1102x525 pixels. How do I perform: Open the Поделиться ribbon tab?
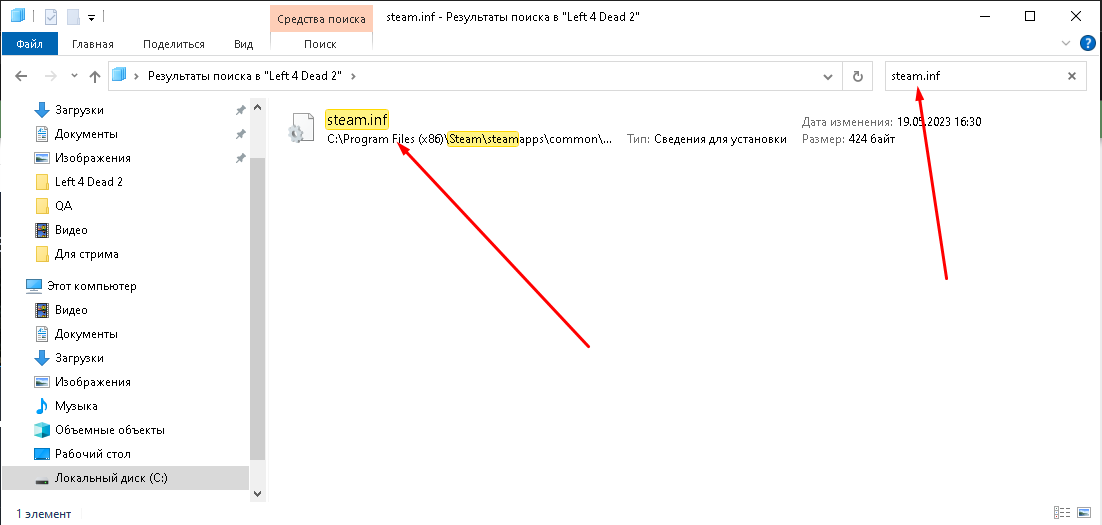click(x=174, y=44)
